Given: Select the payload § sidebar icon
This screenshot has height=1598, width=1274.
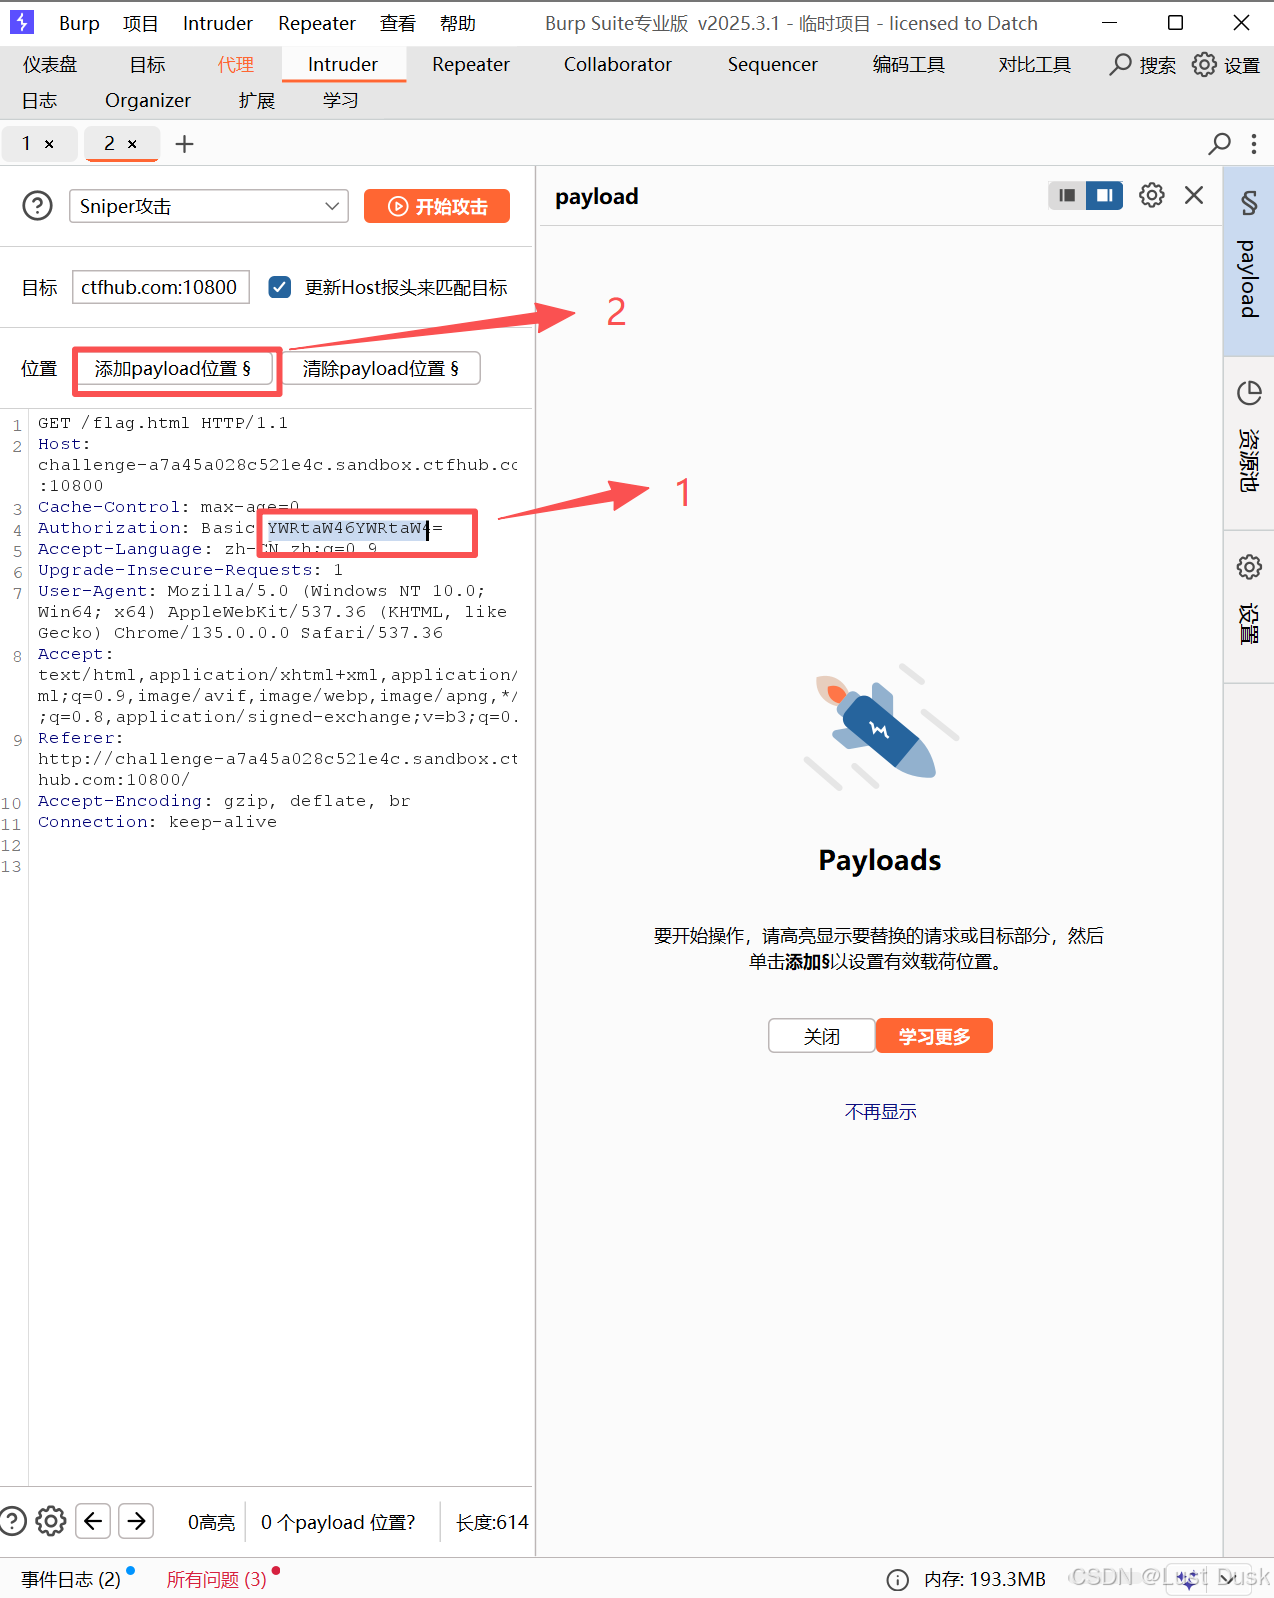Looking at the screenshot, I should [1249, 203].
